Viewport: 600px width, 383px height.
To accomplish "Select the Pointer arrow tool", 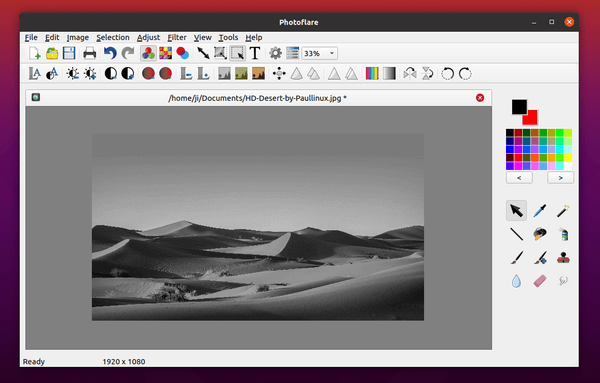I will click(516, 210).
